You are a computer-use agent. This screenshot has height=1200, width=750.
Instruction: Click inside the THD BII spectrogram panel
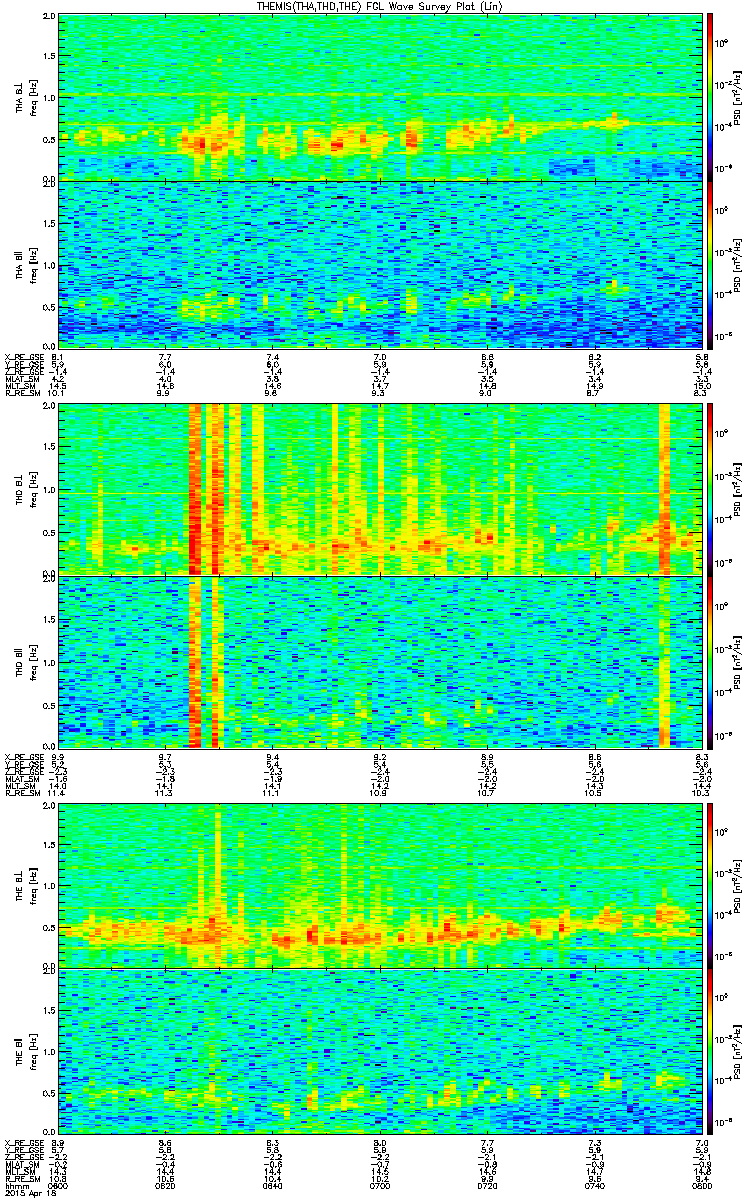[380, 662]
